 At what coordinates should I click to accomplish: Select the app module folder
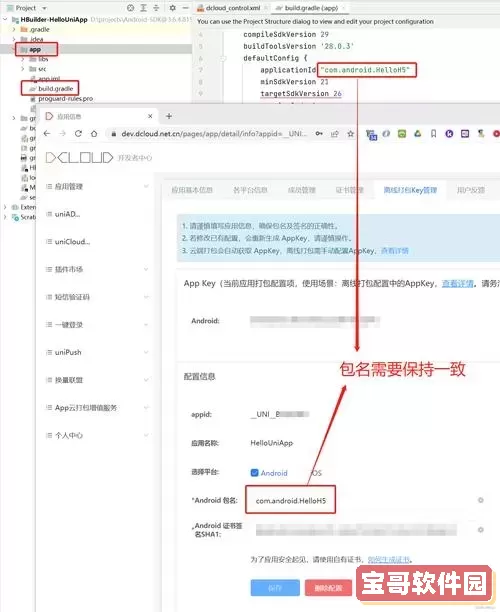[x=36, y=50]
